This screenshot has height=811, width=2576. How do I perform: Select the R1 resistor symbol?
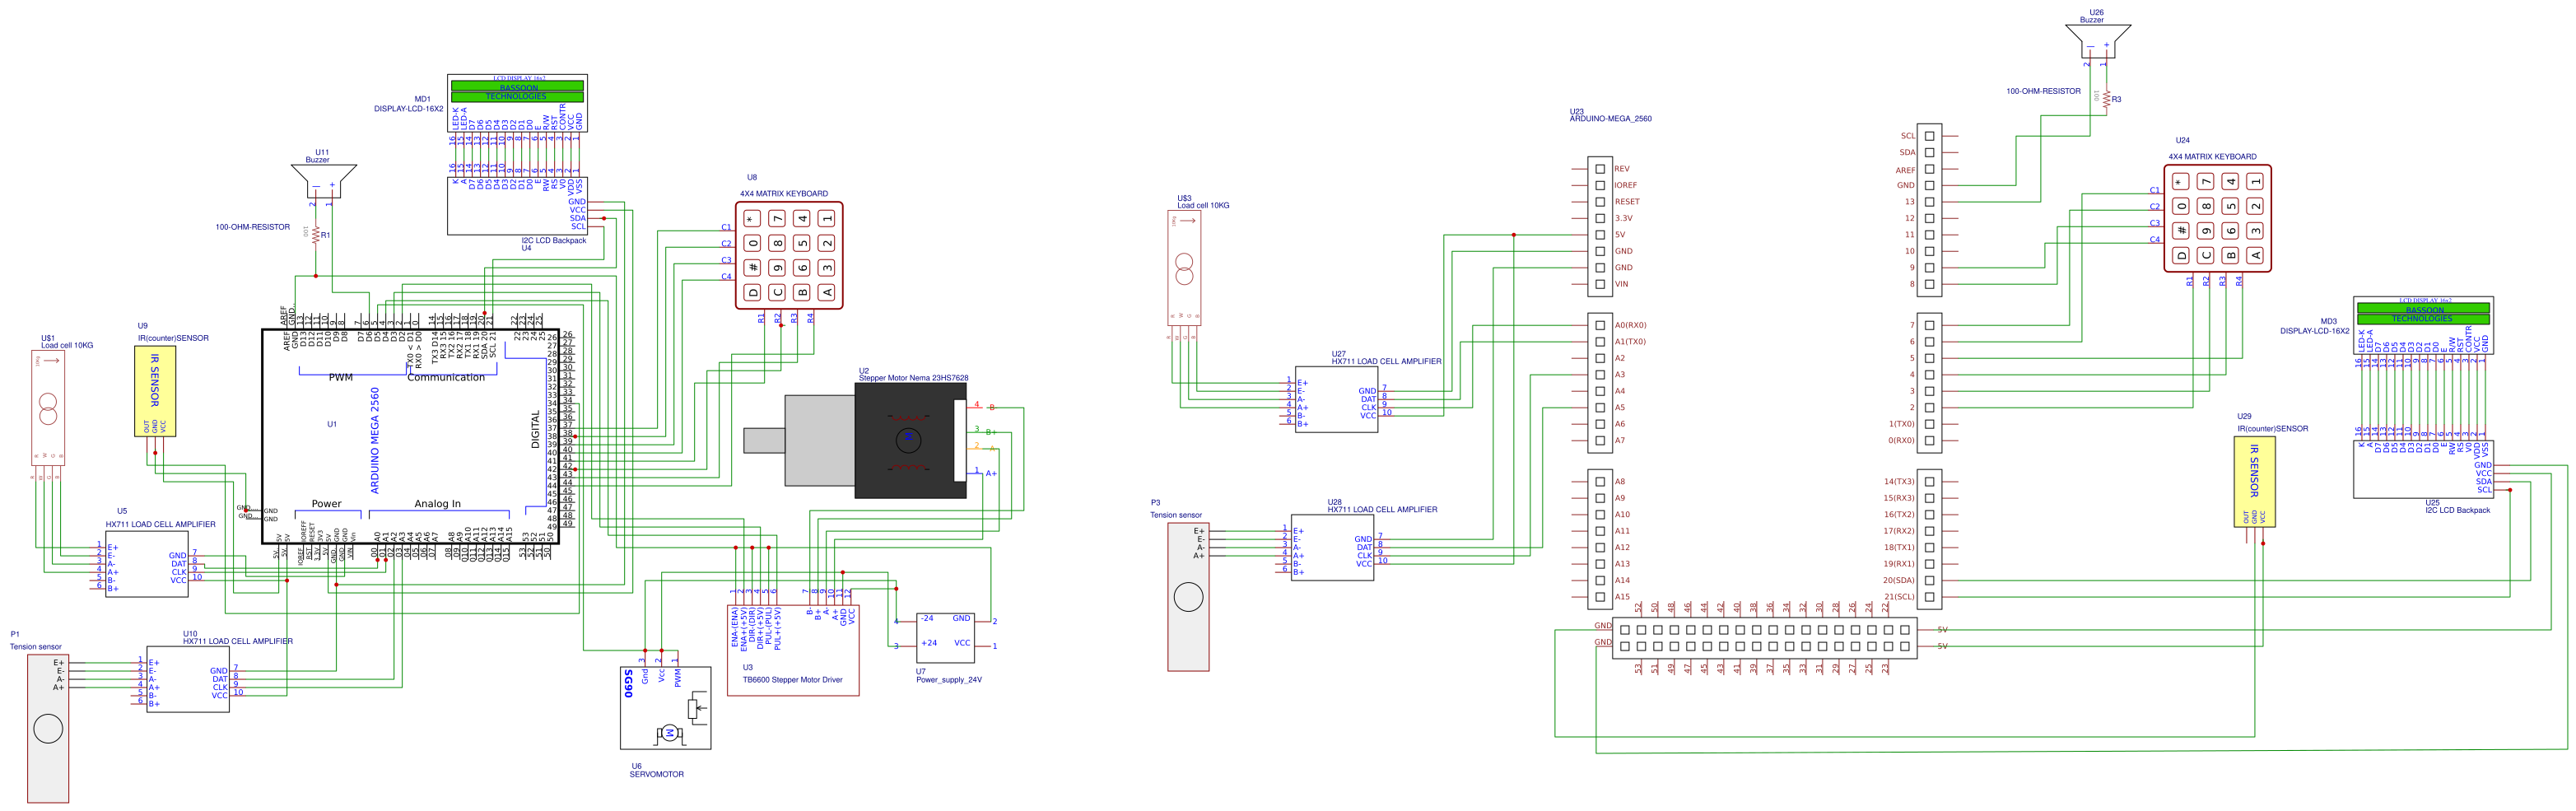316,235
